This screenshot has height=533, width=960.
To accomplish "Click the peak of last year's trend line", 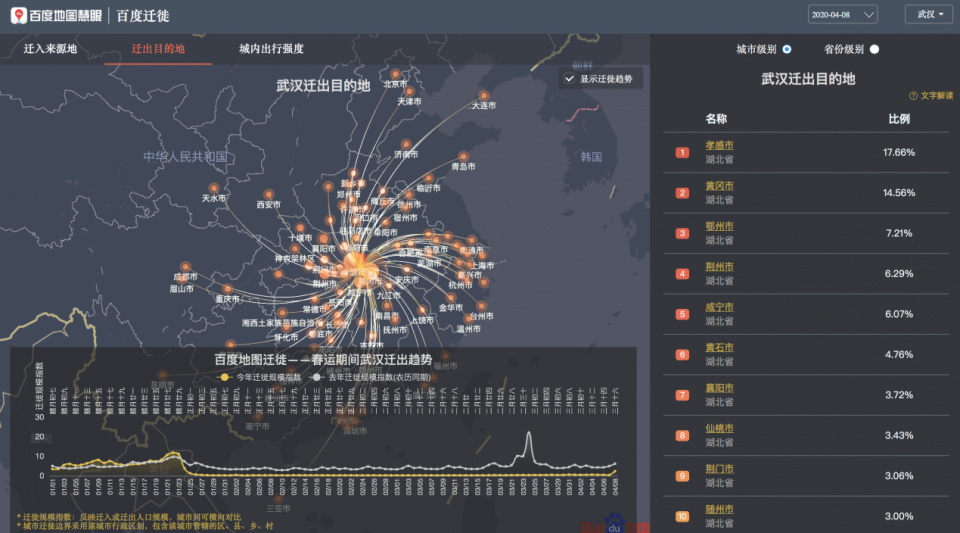I will (529, 433).
